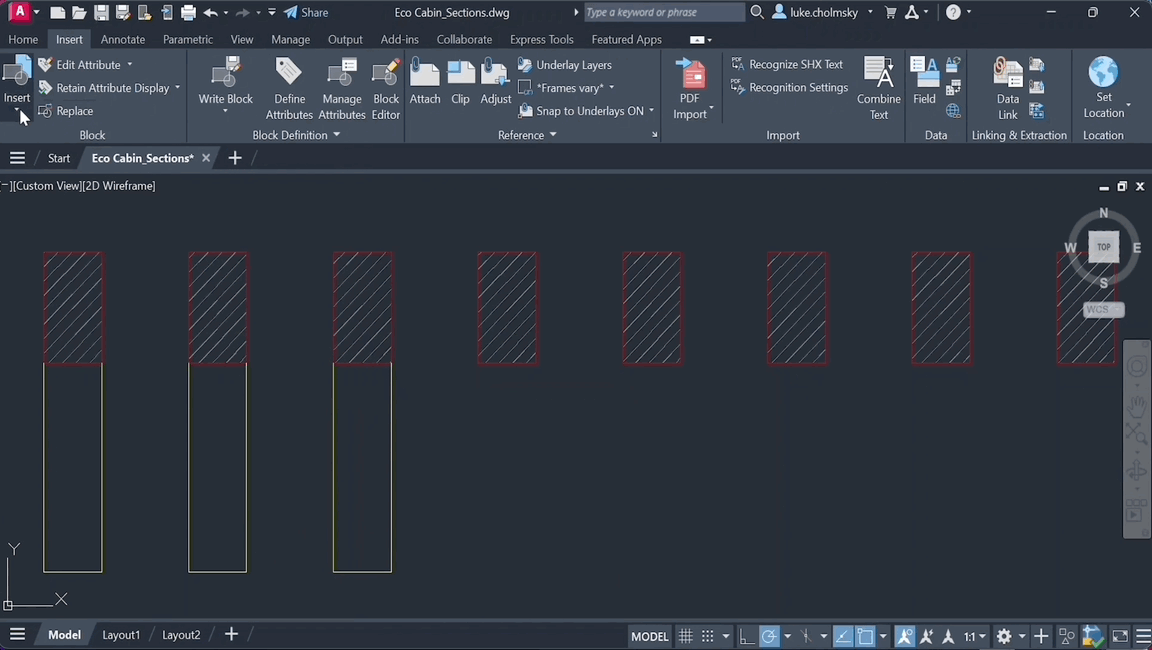Open the Express Tools tab
The height and width of the screenshot is (650, 1152).
(x=541, y=40)
